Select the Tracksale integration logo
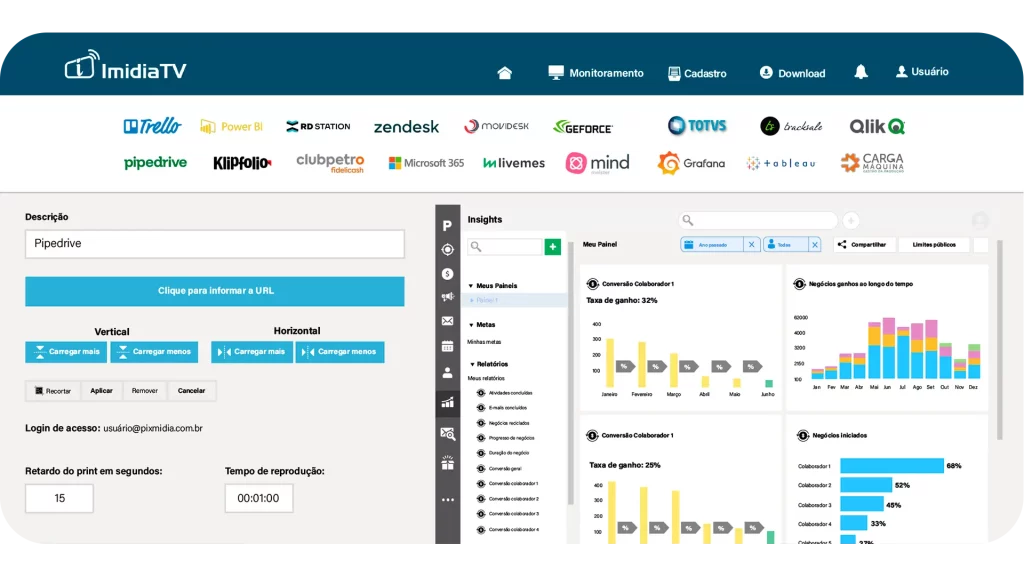 [792, 126]
